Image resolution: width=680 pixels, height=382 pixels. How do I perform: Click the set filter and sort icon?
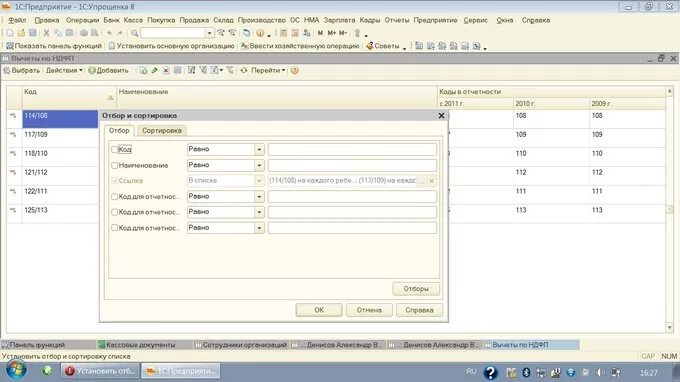191,70
